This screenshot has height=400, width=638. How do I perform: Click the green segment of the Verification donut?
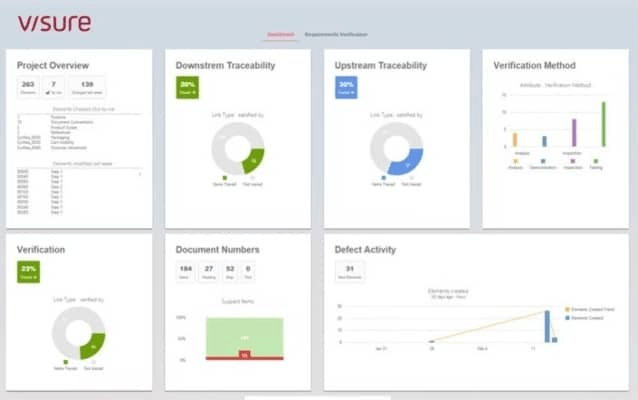[94, 346]
